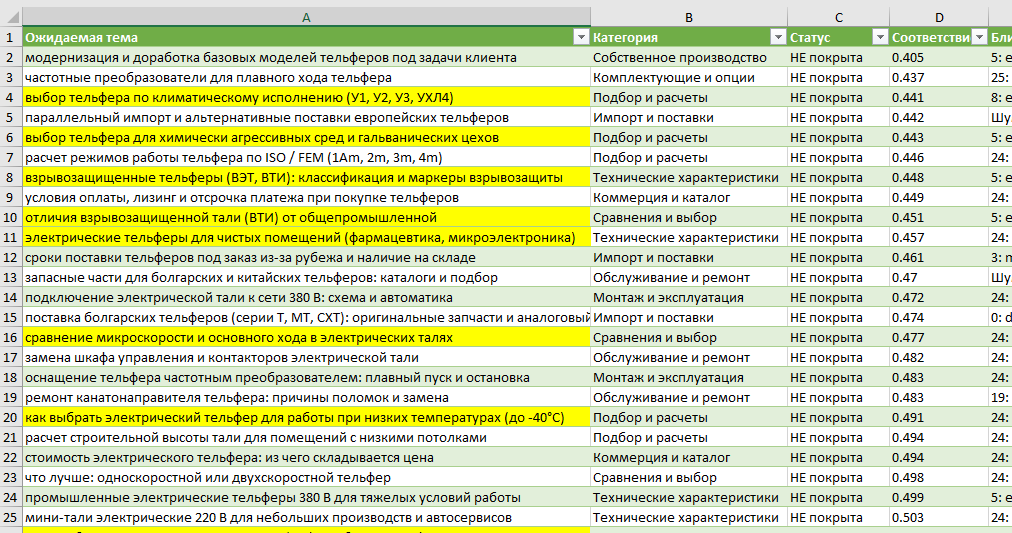Select cell 'взрывозащищенные тельферы (ВЭТ, ВТИ)'

click(306, 177)
